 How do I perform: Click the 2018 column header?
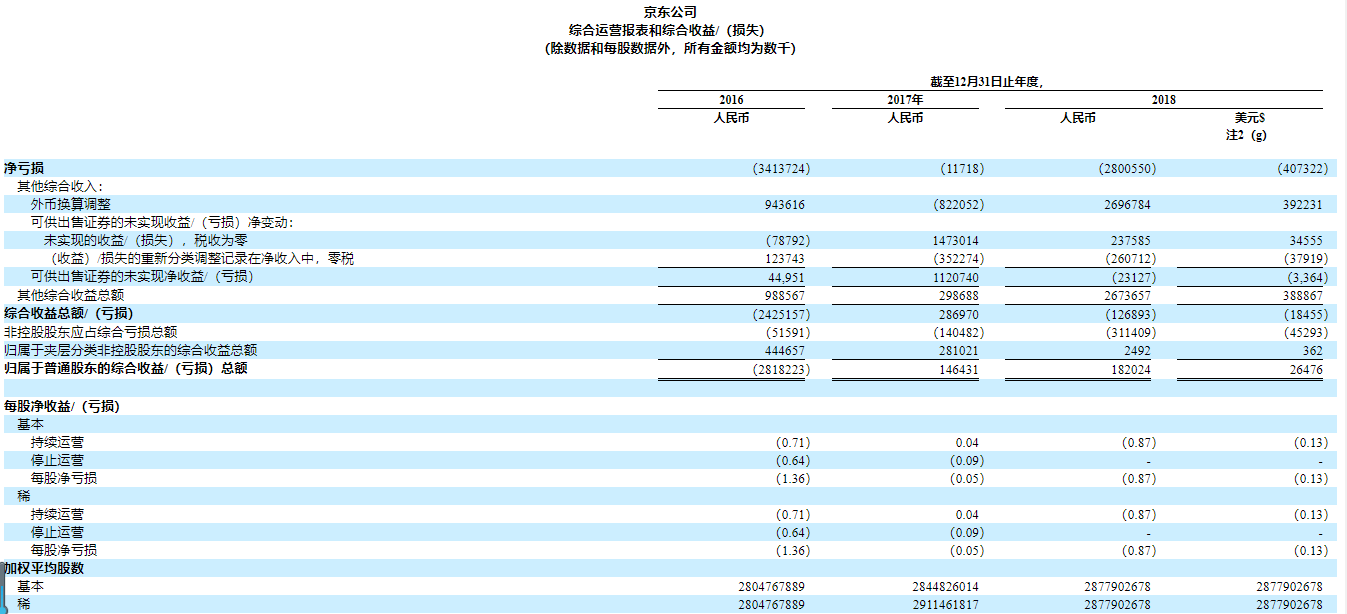(1163, 100)
